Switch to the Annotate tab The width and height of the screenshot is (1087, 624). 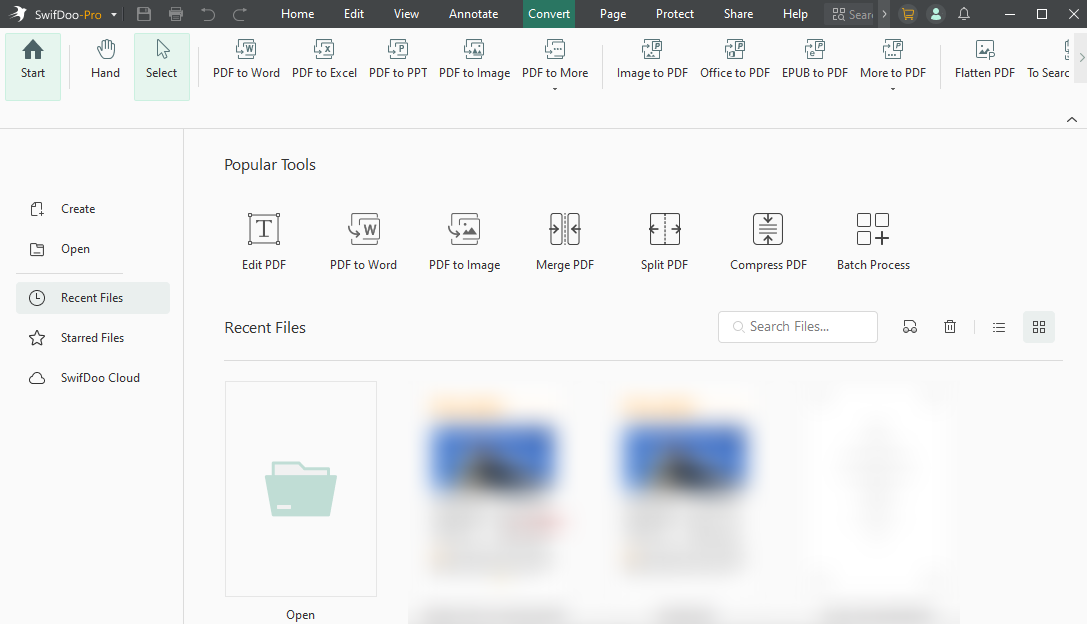coord(473,14)
